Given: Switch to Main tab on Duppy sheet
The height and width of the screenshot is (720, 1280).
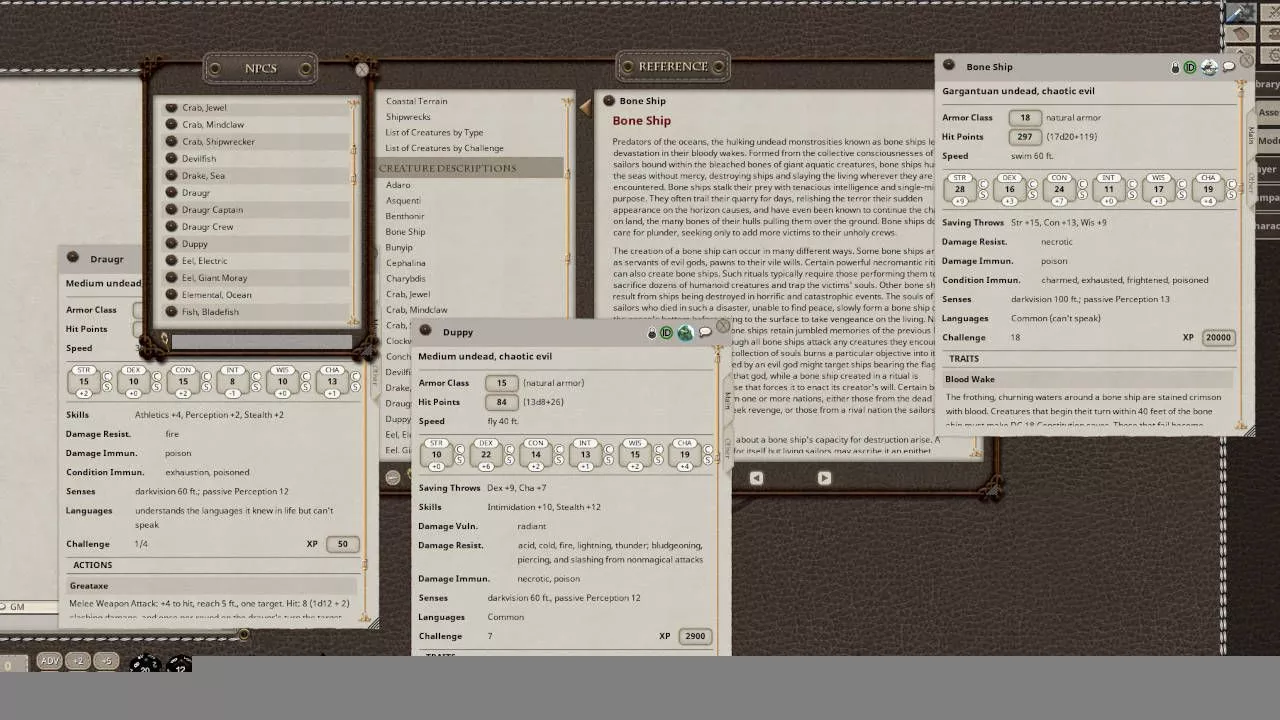Looking at the screenshot, I should [727, 400].
